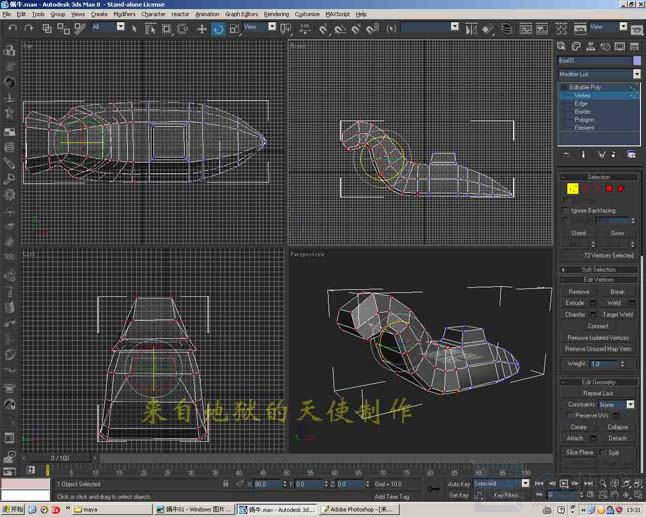646x517 pixels.
Task: Switch to Modify command panel tab
Action: (x=576, y=47)
